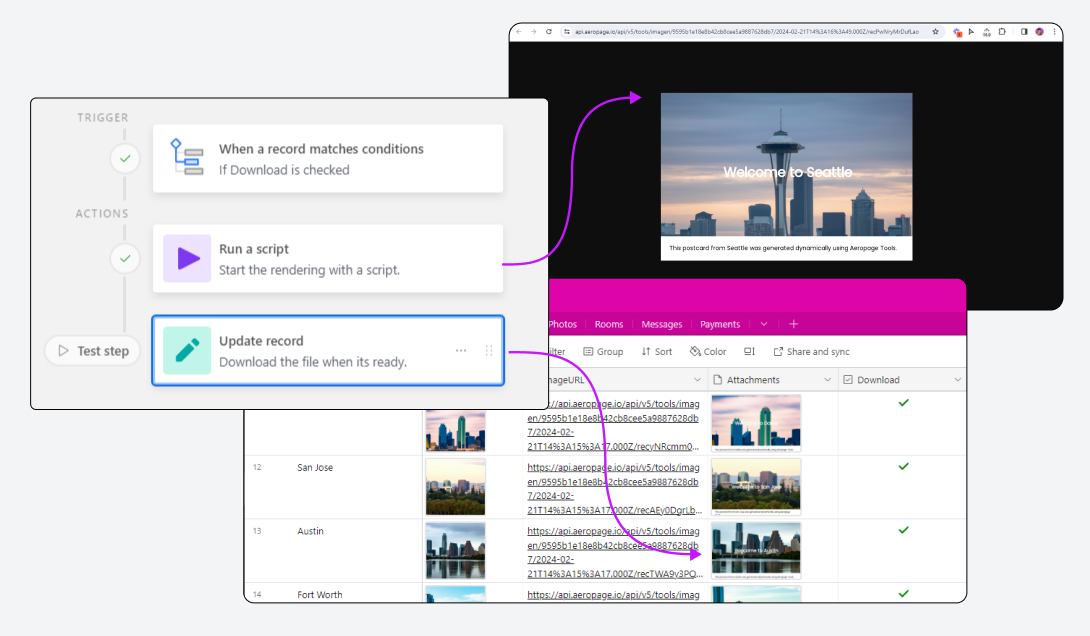Open the browser extensions puzzle icon
Image resolution: width=1090 pixels, height=636 pixels.
coord(1002,32)
